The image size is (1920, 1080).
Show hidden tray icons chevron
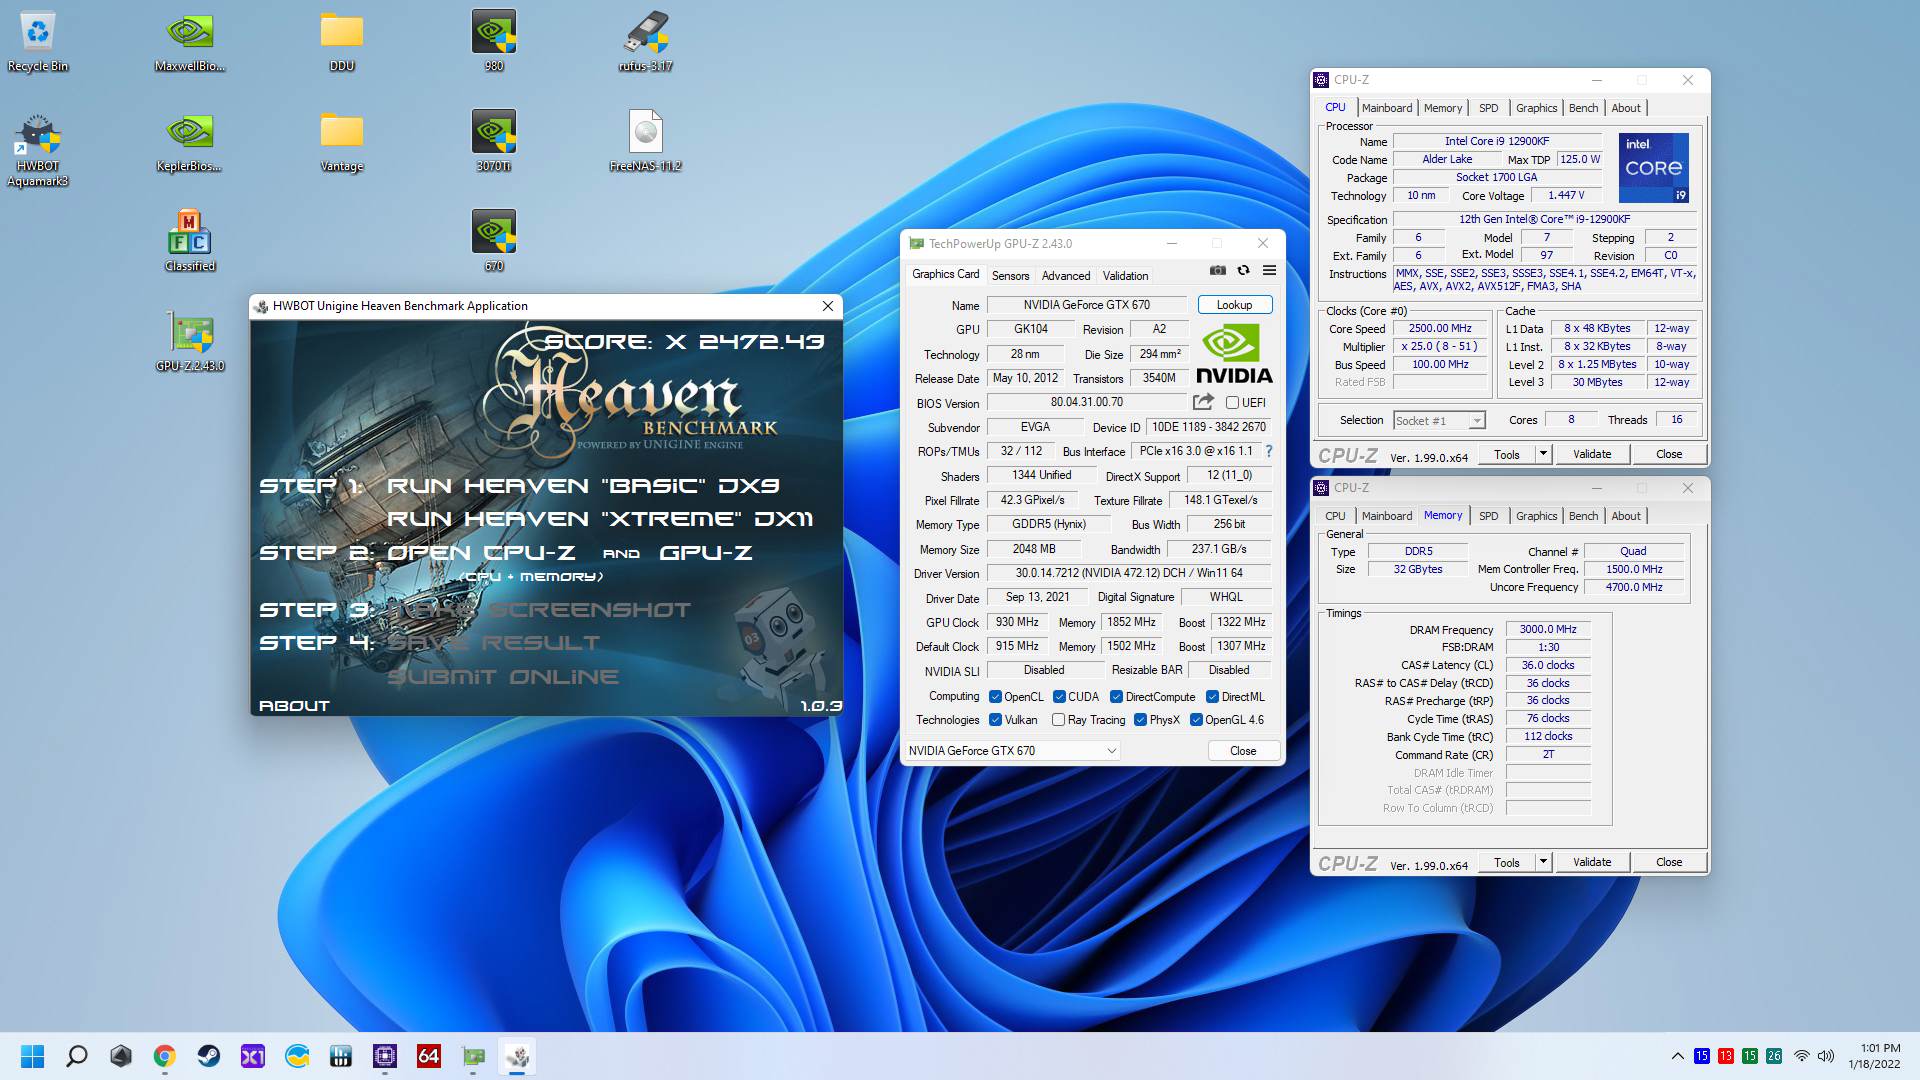[1677, 1056]
